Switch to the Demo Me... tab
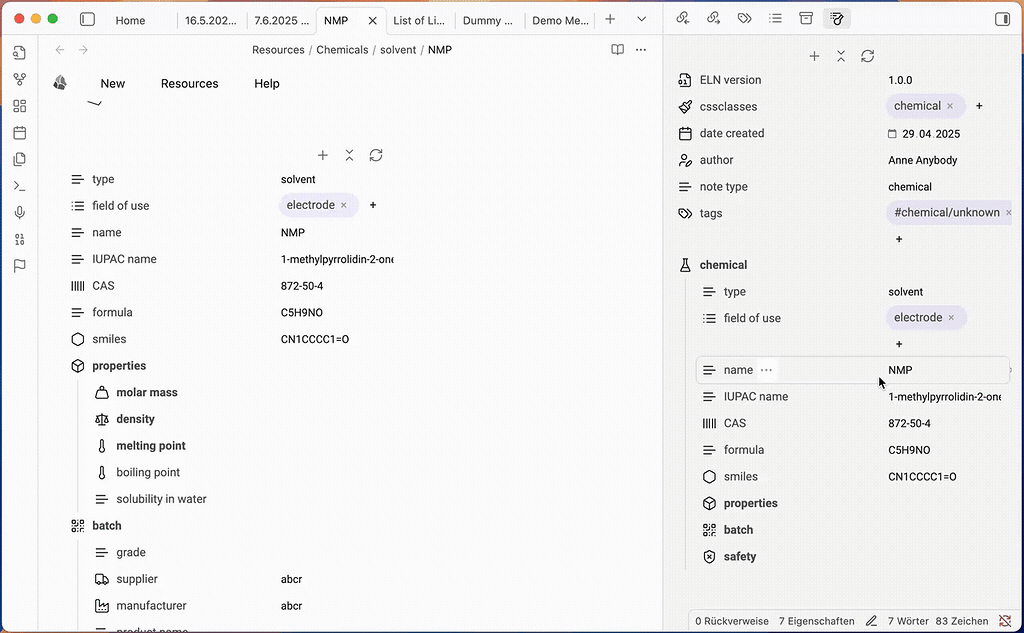Screen dimensions: 1024x633 pos(560,20)
